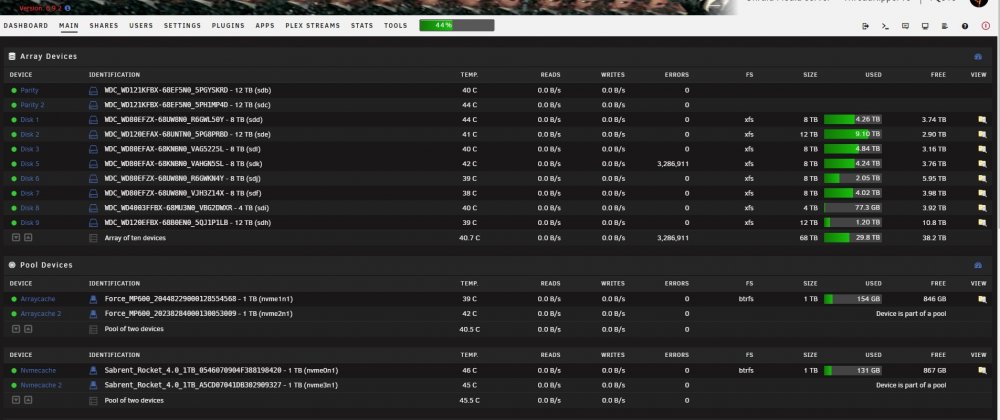The height and width of the screenshot is (420, 1000).
Task: Open the system log icon
Action: [945, 26]
